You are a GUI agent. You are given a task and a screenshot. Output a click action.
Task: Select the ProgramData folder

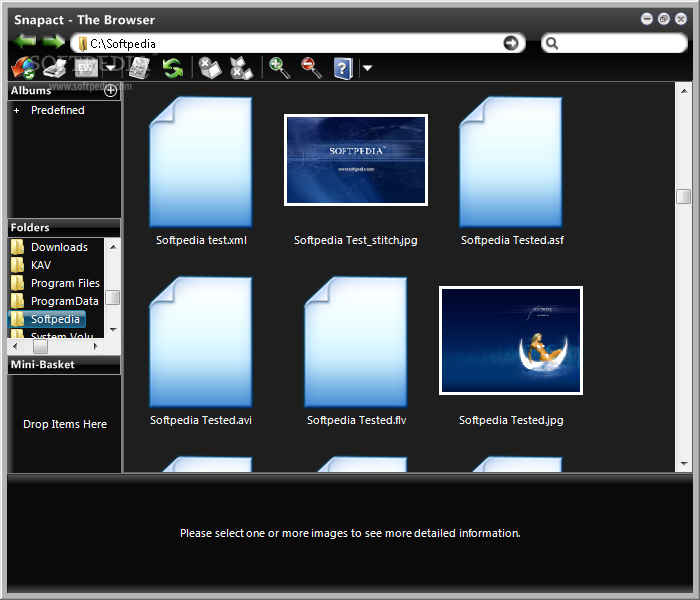click(x=65, y=301)
